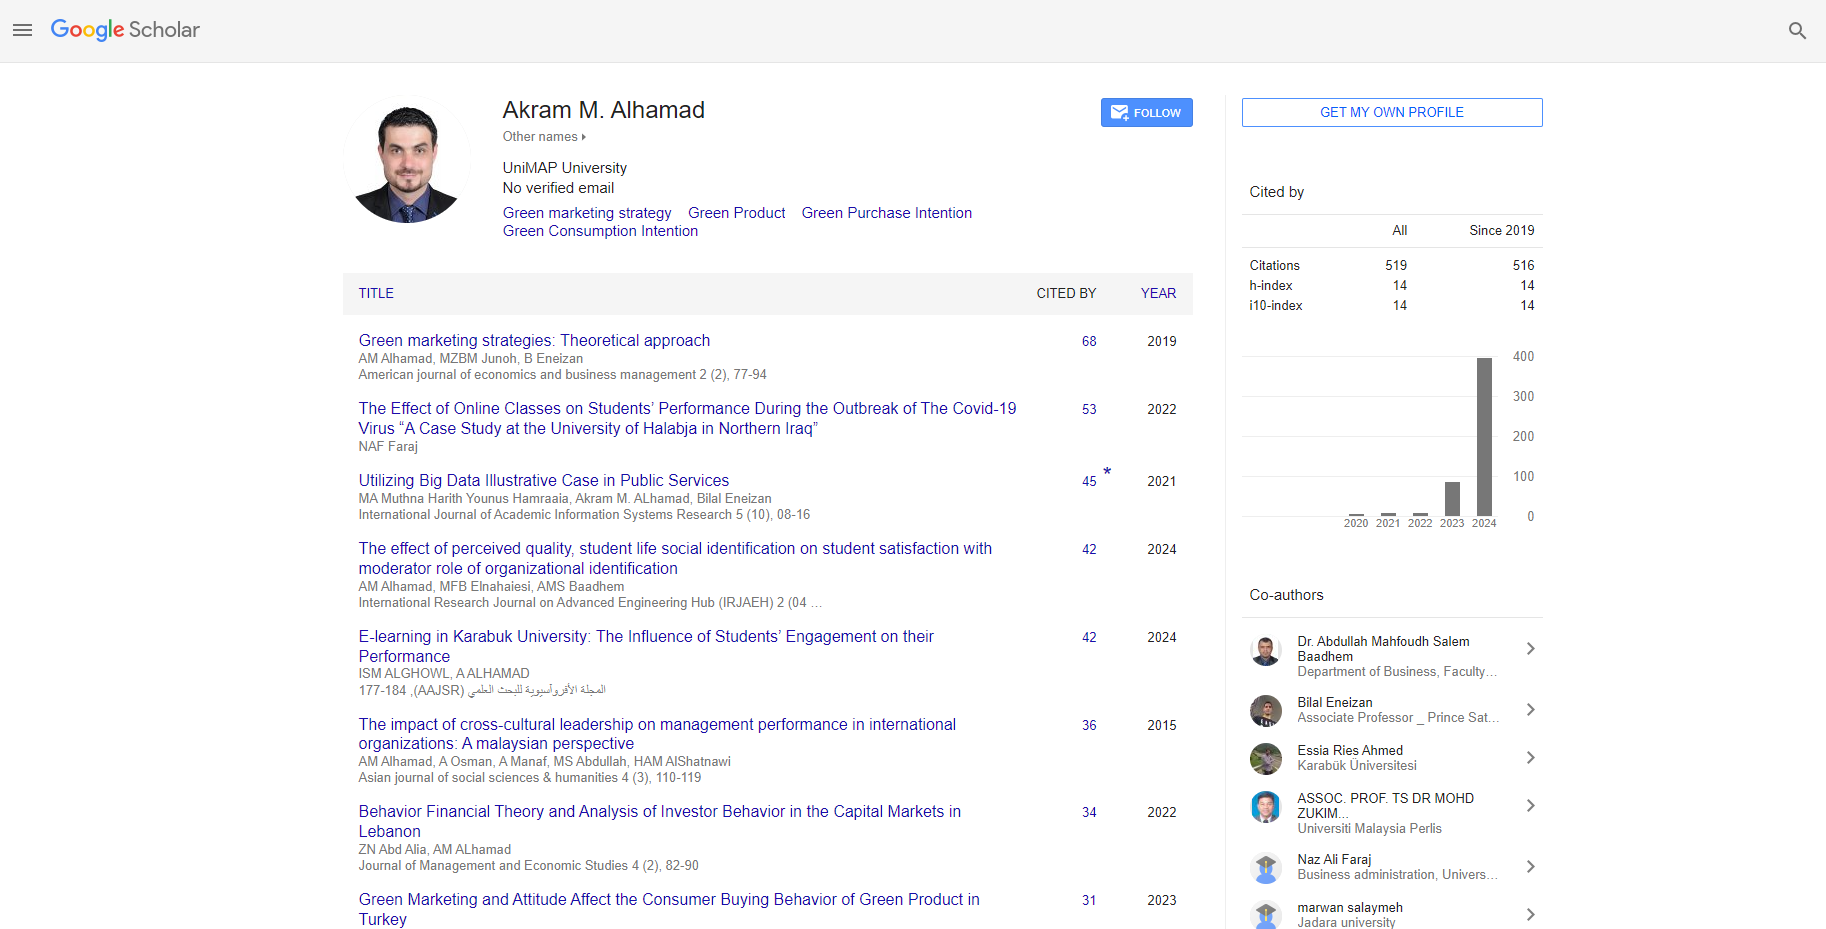Open chevron next to Naz Ali Faraj
The height and width of the screenshot is (929, 1826).
pos(1530,867)
